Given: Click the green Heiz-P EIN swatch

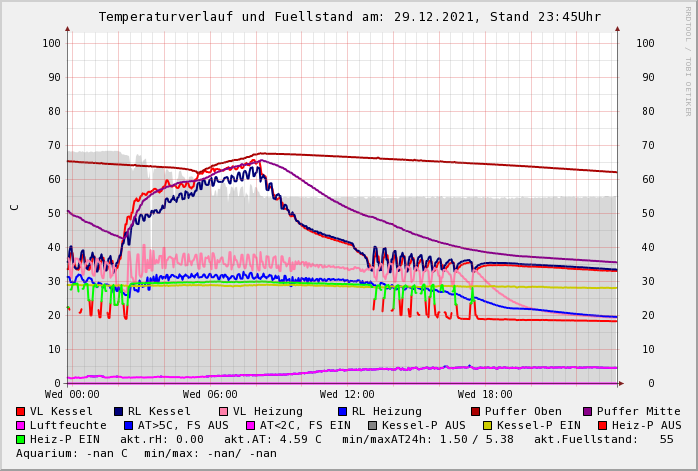Looking at the screenshot, I should [20, 439].
